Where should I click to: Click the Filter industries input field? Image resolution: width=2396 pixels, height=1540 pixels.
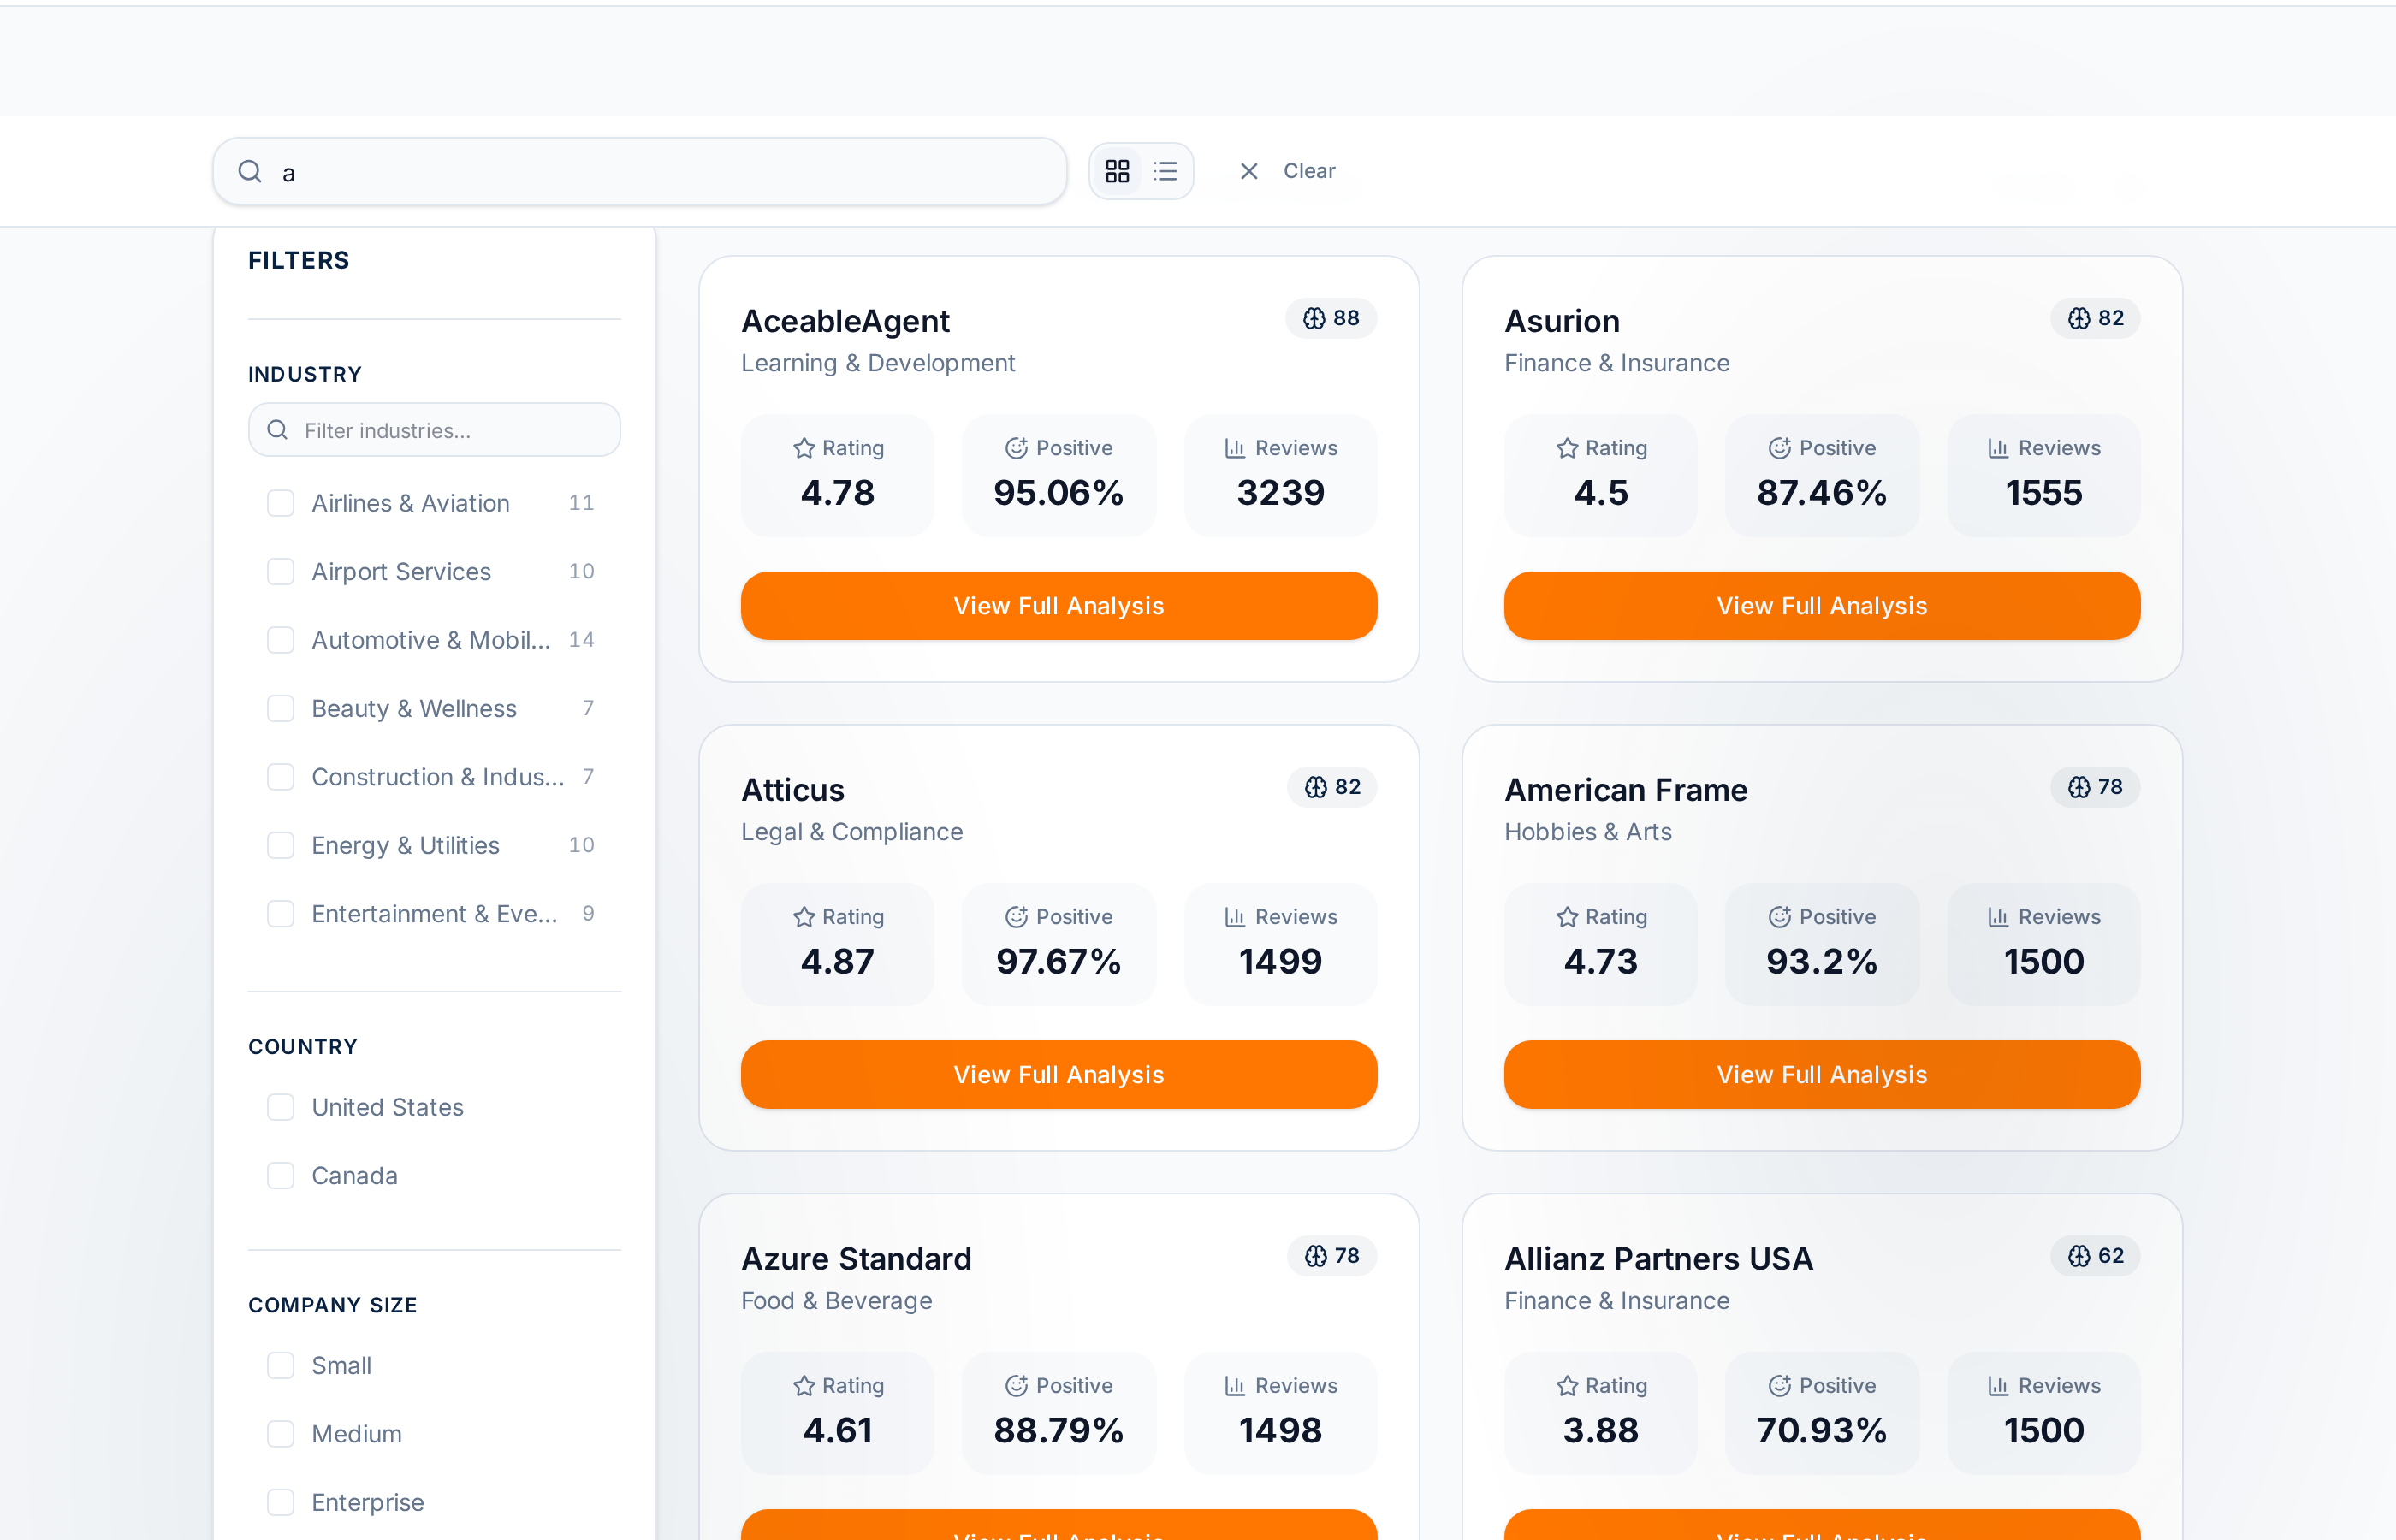(434, 430)
